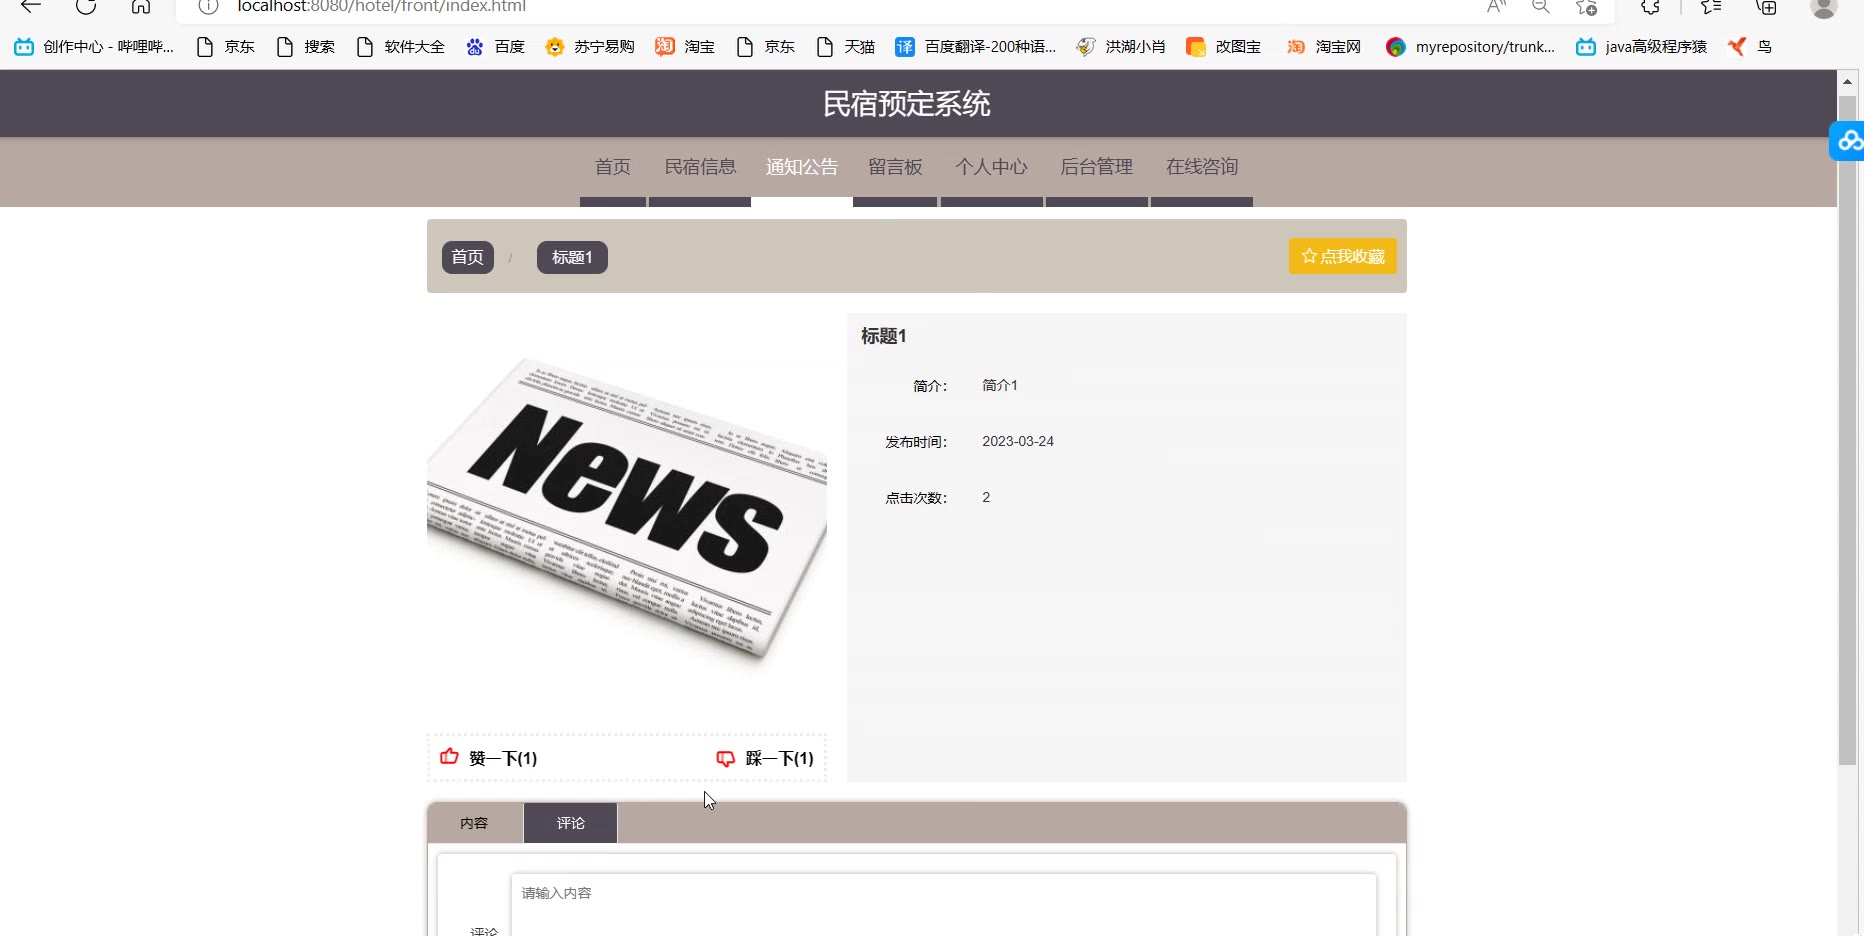Click the Baidu cloud floating icon
The height and width of the screenshot is (936, 1864).
[1848, 141]
